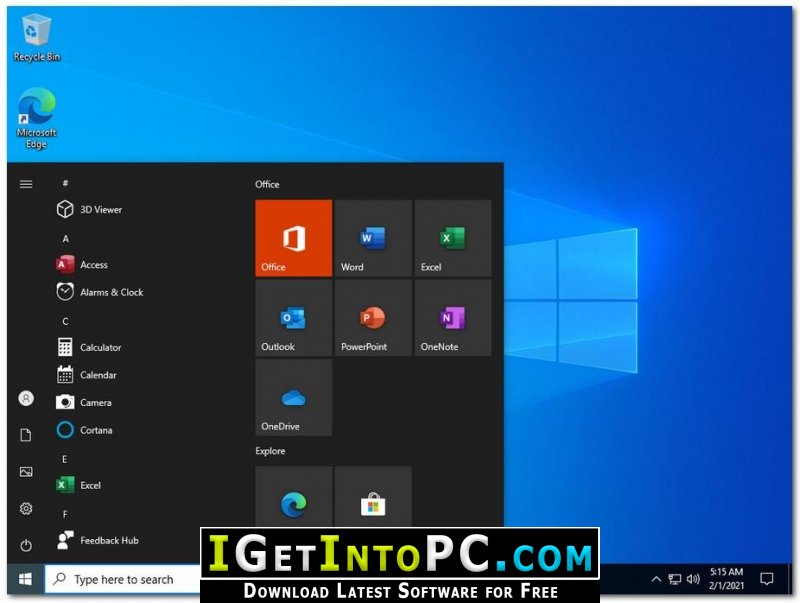Screen dimensions: 800x603
Task: Click the 'C' letter header in app list
Action: tap(65, 321)
